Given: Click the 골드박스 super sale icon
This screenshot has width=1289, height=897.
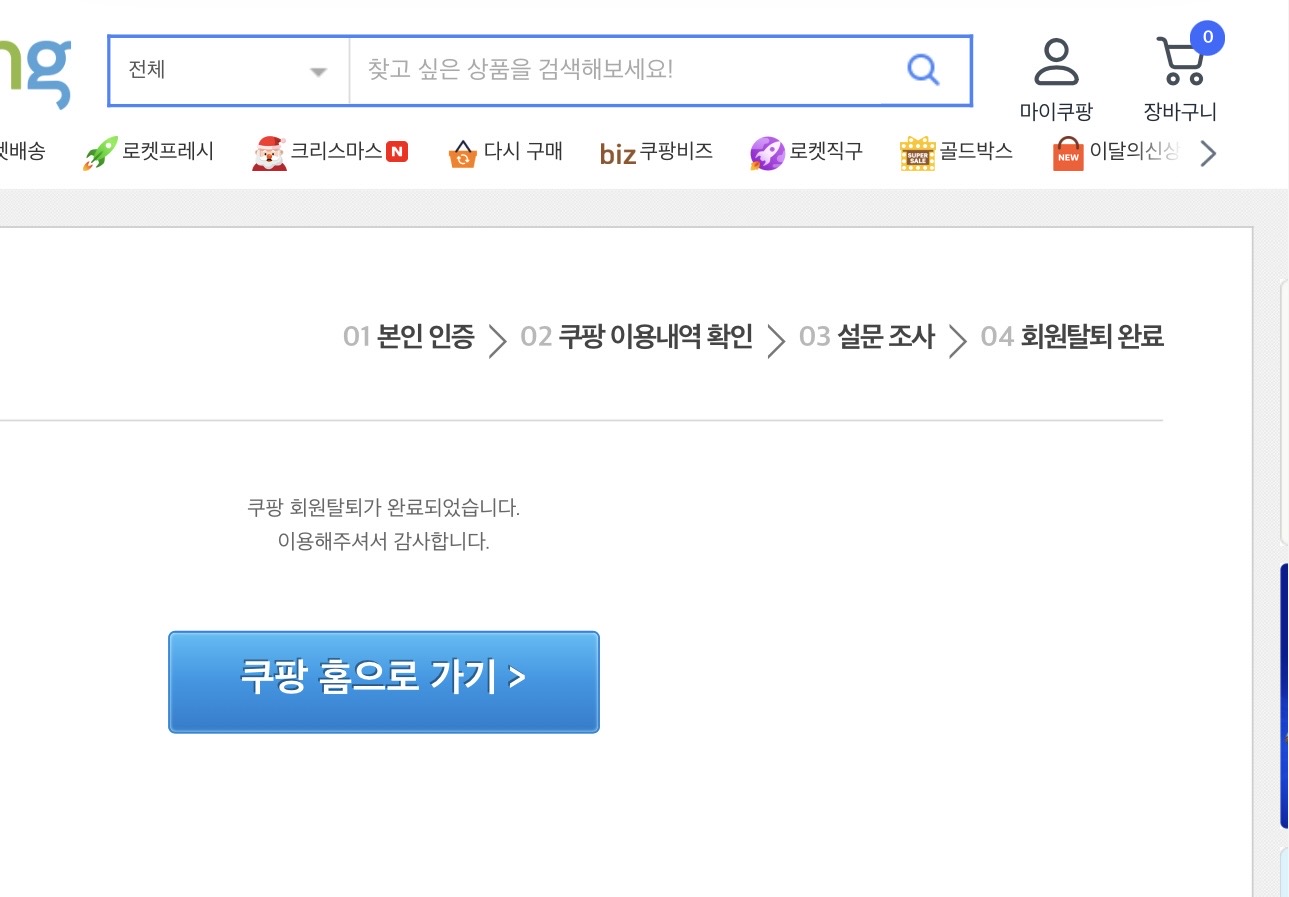Looking at the screenshot, I should pos(916,153).
